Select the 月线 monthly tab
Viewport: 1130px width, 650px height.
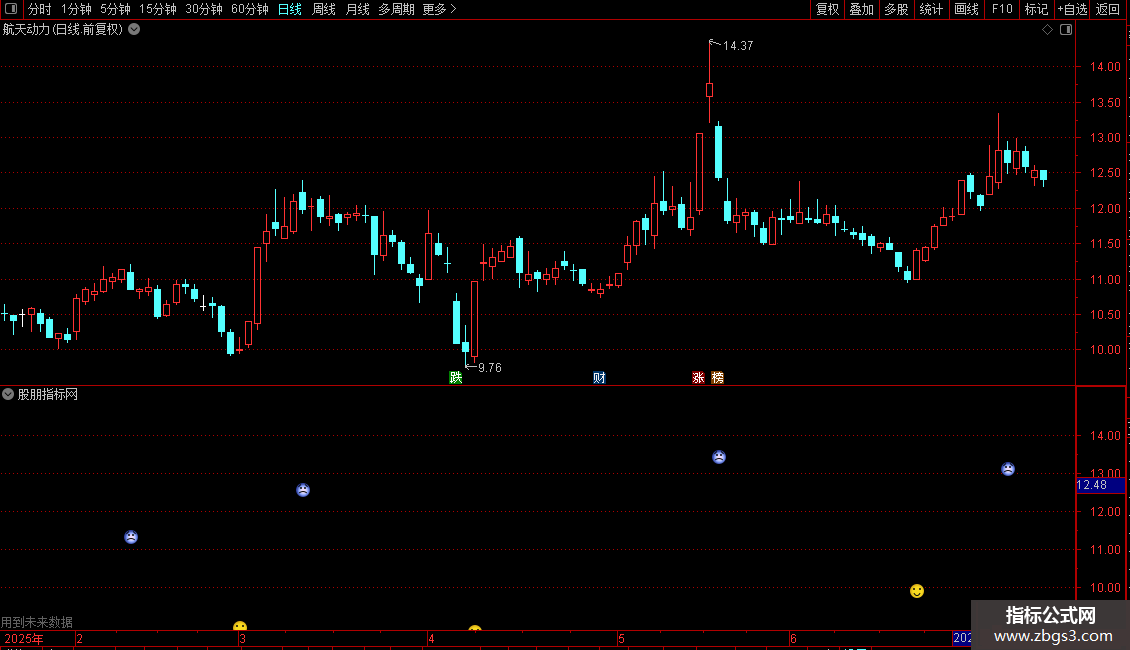pyautogui.click(x=357, y=9)
